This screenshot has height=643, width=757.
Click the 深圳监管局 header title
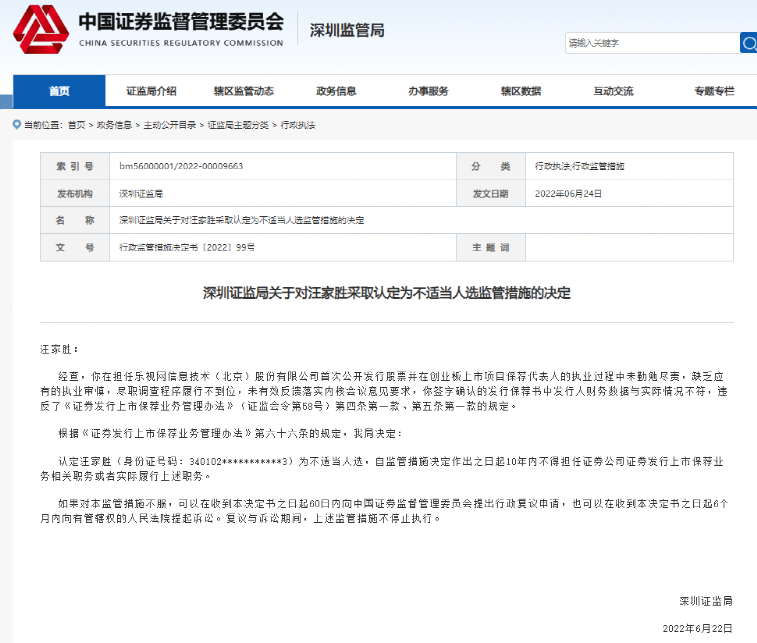pos(347,30)
